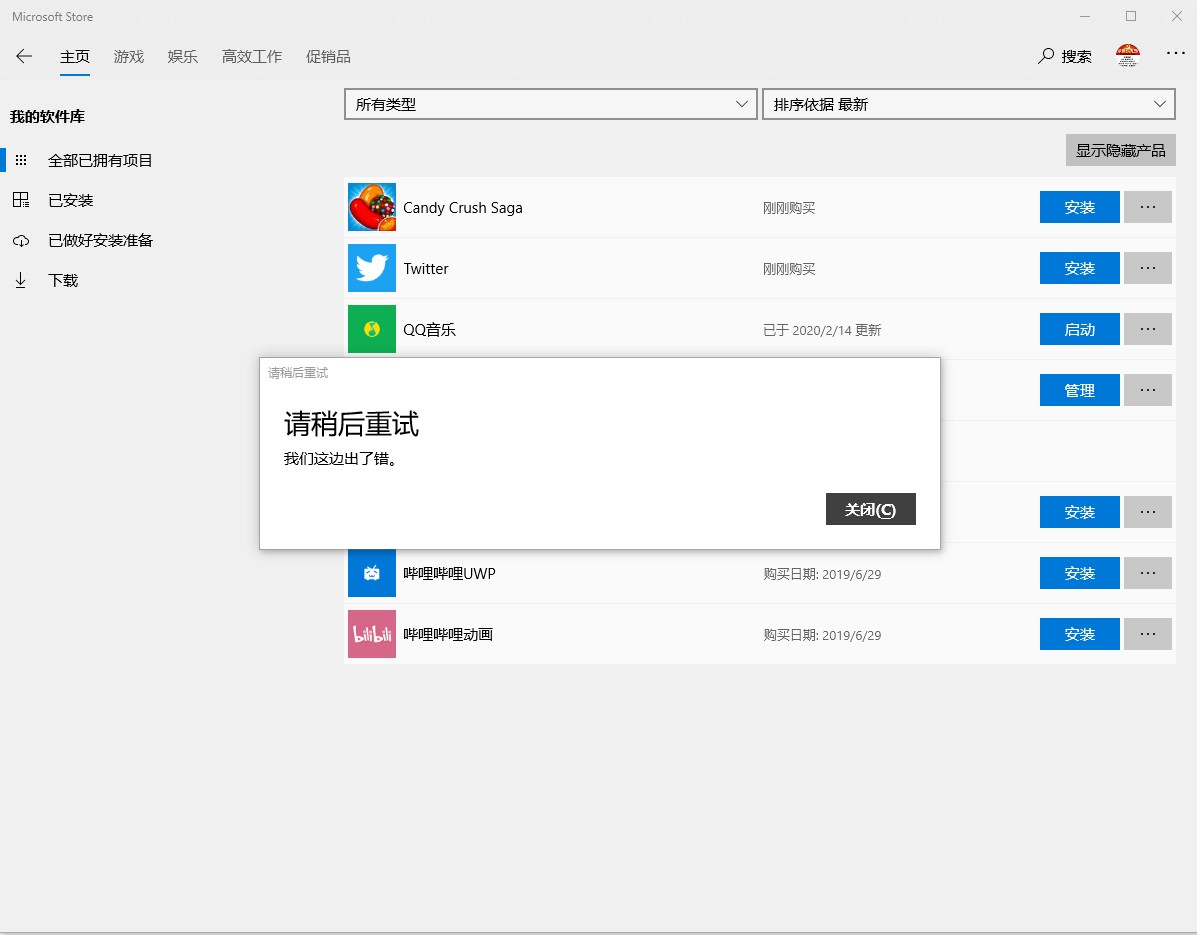Click the installed icon beside 已安装
The width and height of the screenshot is (1197, 935).
pos(21,200)
